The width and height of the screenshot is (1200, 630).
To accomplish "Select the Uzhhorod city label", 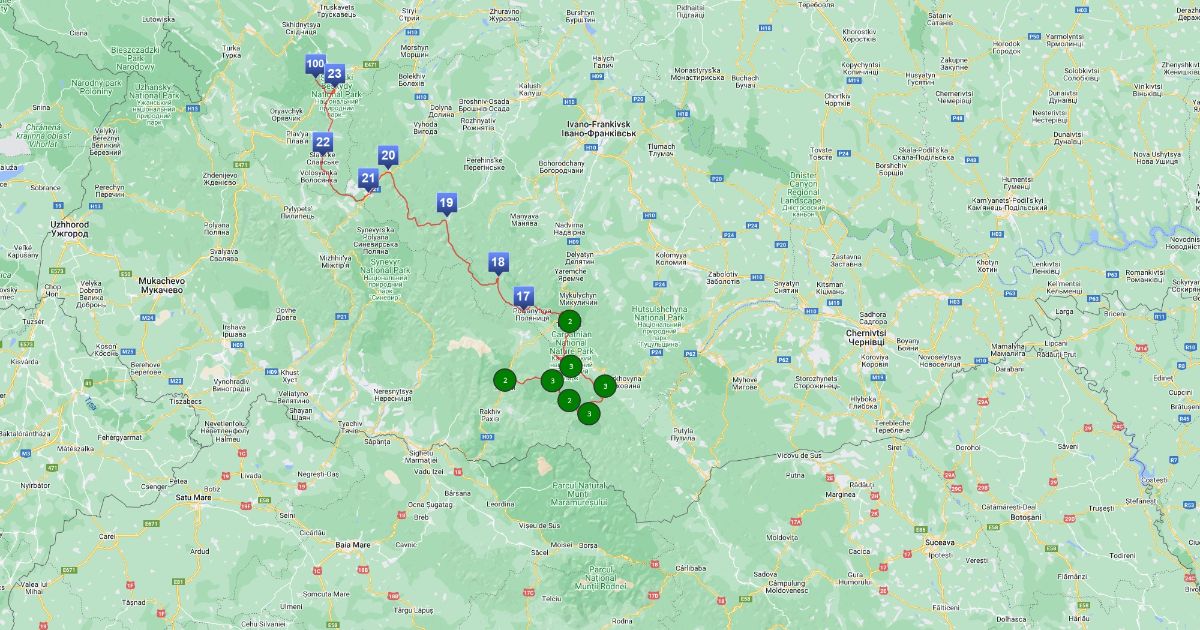I will [x=69, y=228].
